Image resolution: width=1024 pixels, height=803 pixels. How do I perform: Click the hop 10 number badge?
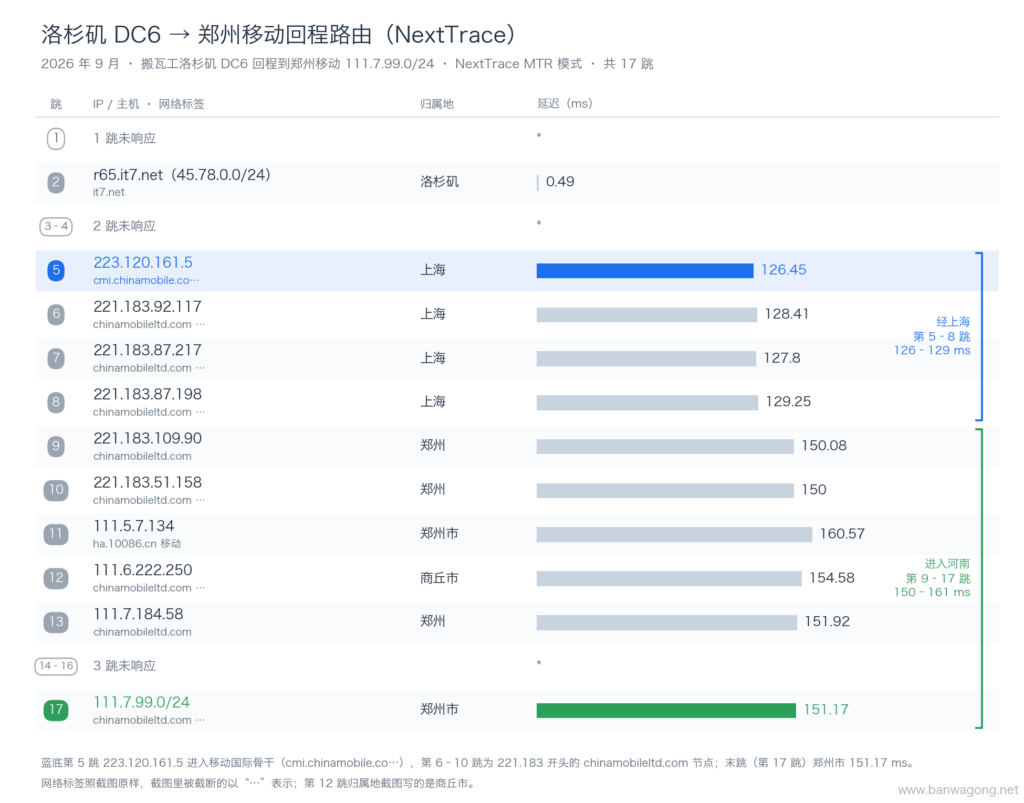pos(56,490)
